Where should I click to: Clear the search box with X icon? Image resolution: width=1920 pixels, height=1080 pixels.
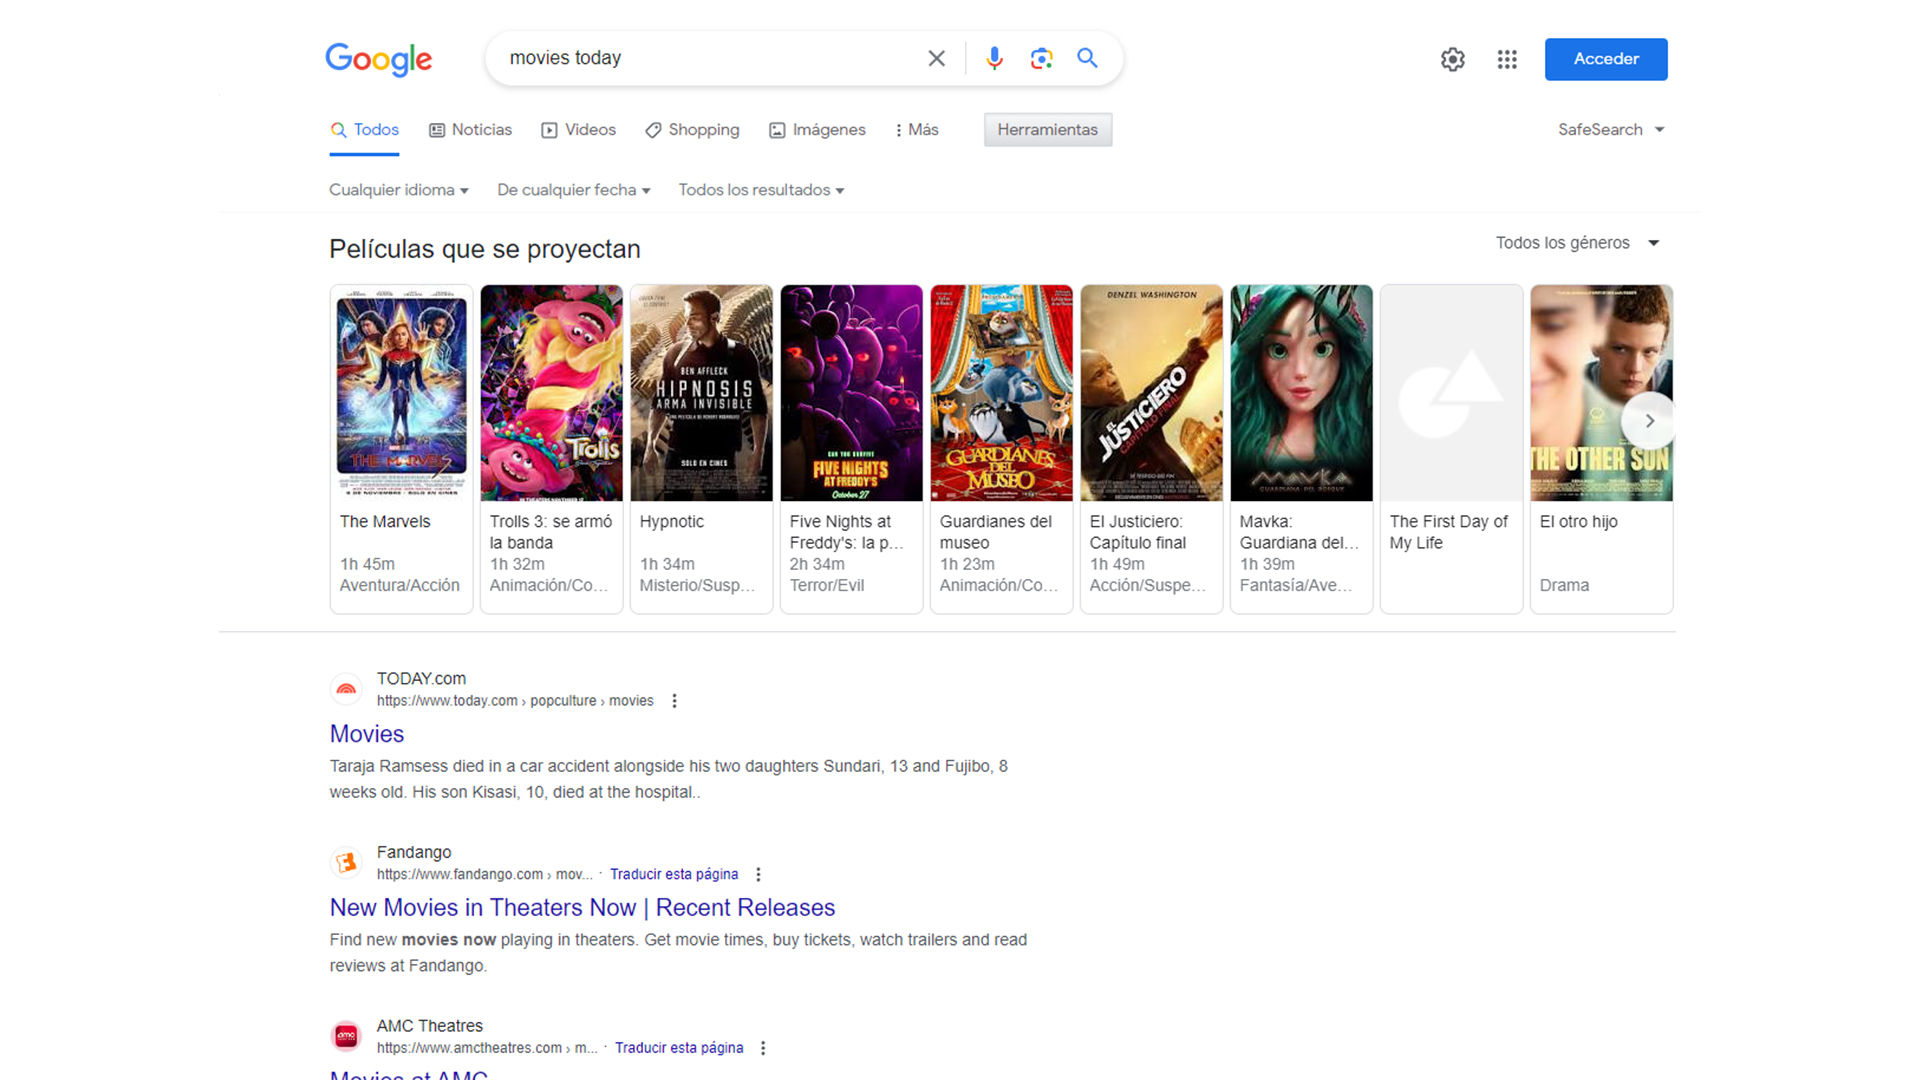[936, 58]
